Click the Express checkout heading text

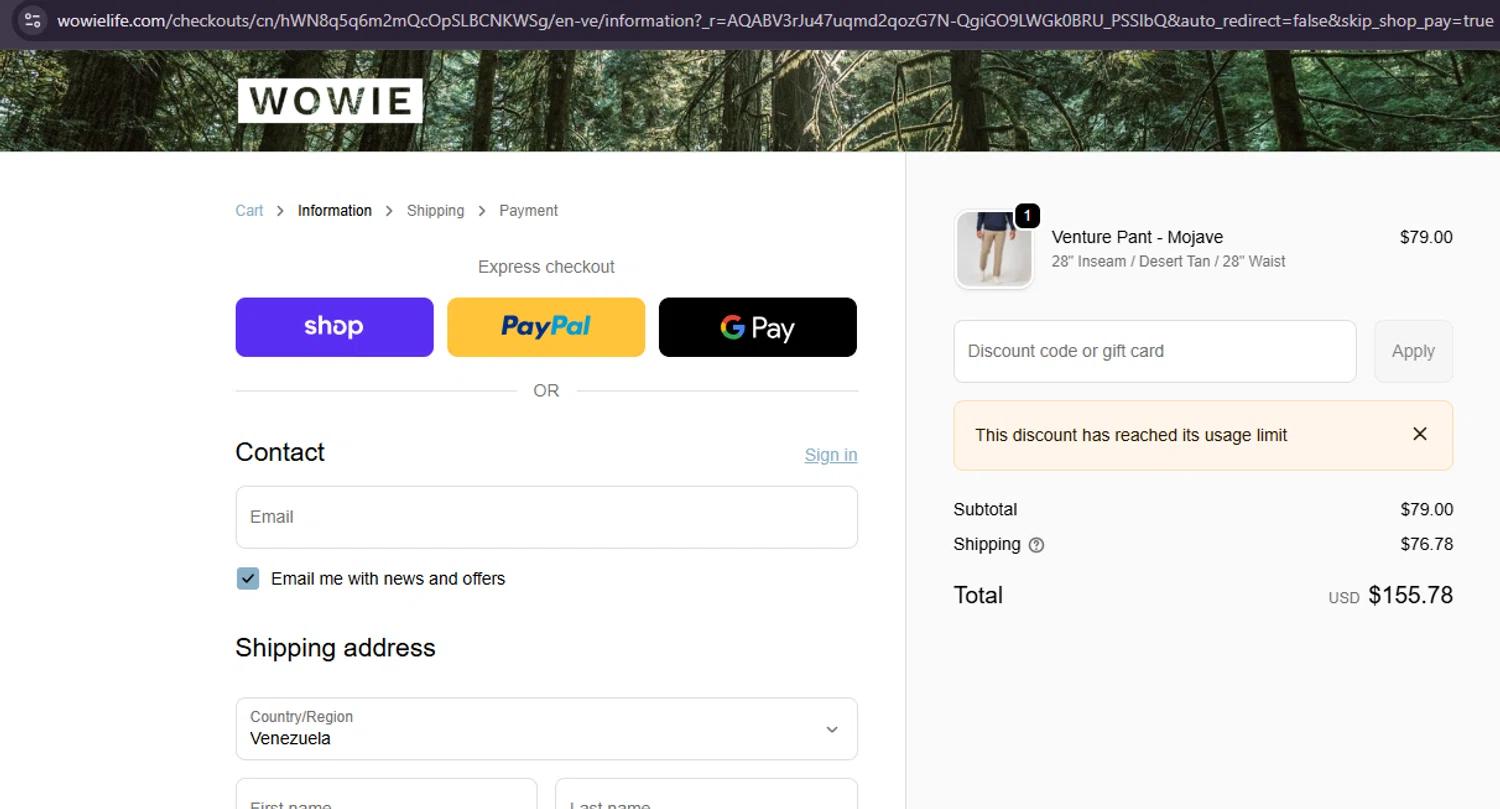pos(546,267)
